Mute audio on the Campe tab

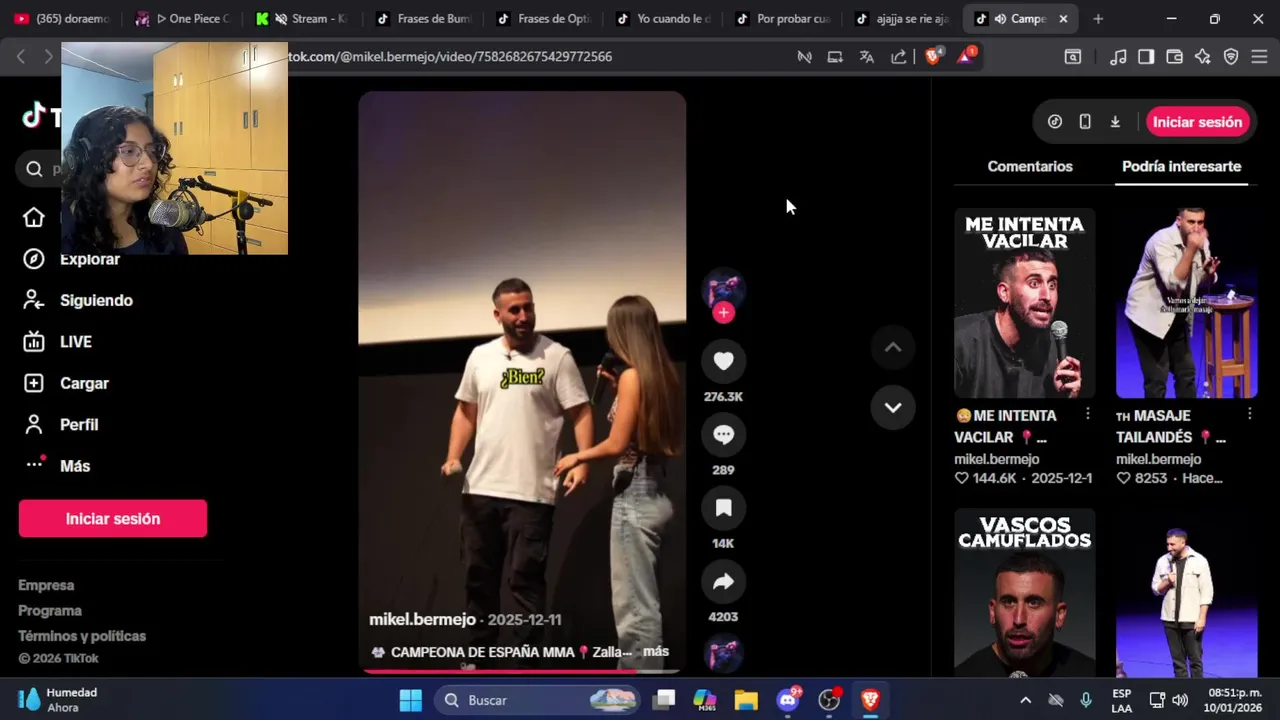point(1000,19)
